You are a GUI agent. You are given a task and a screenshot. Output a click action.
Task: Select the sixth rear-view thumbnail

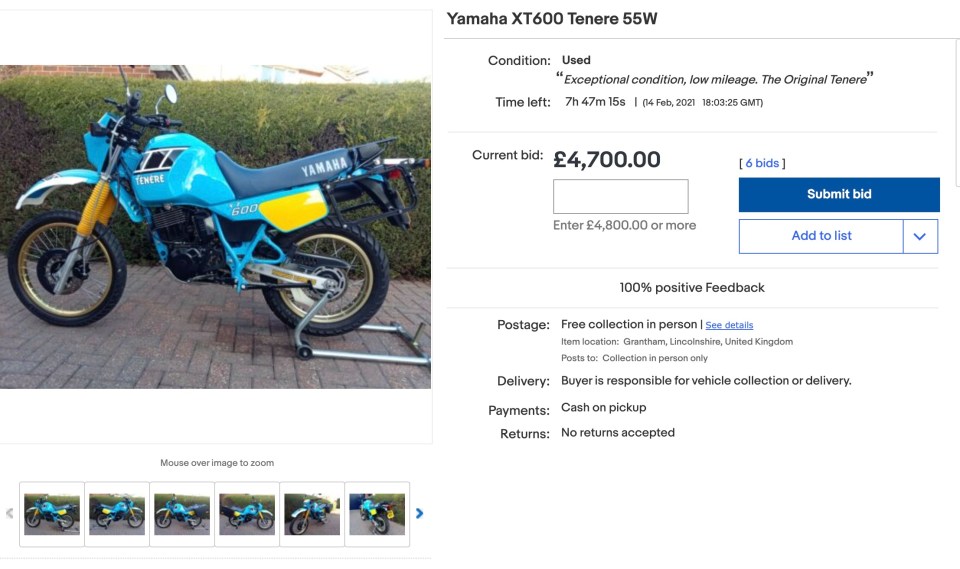pos(377,514)
